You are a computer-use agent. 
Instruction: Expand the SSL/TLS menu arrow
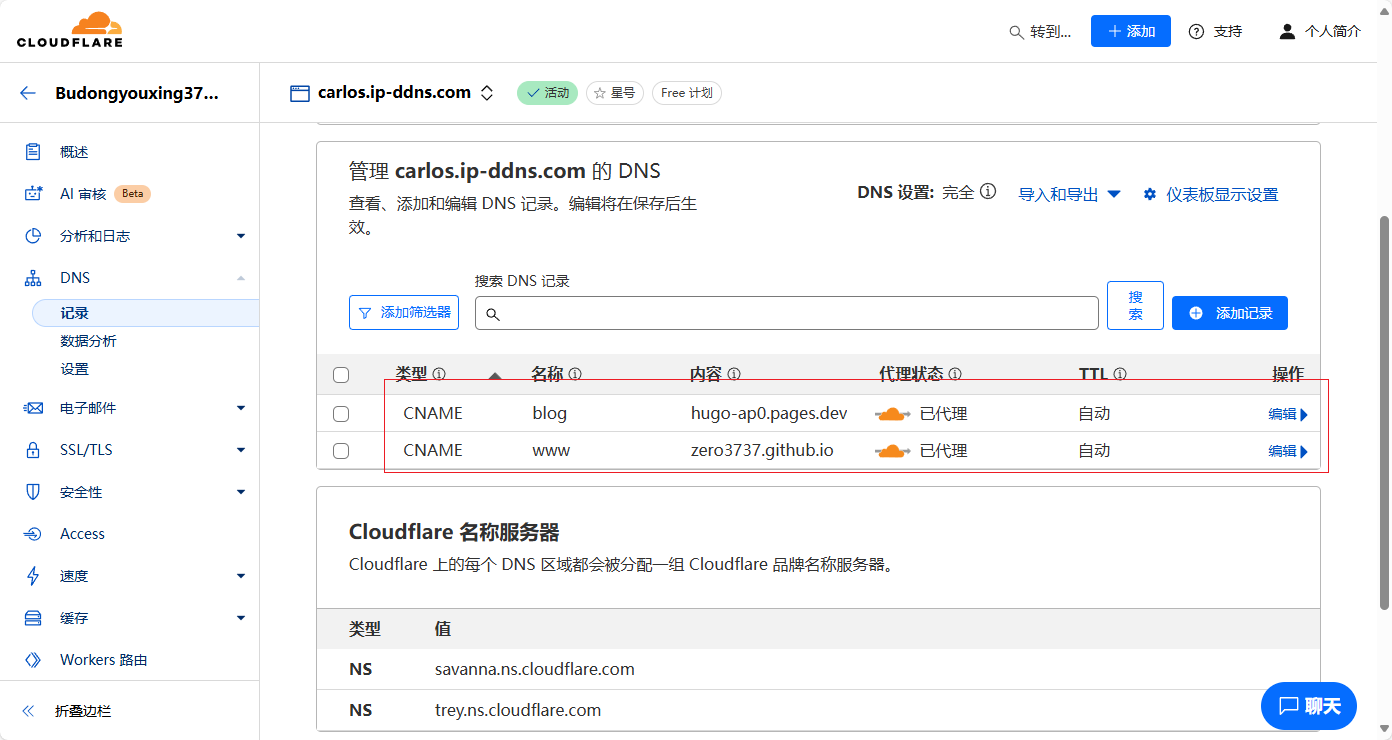click(241, 450)
